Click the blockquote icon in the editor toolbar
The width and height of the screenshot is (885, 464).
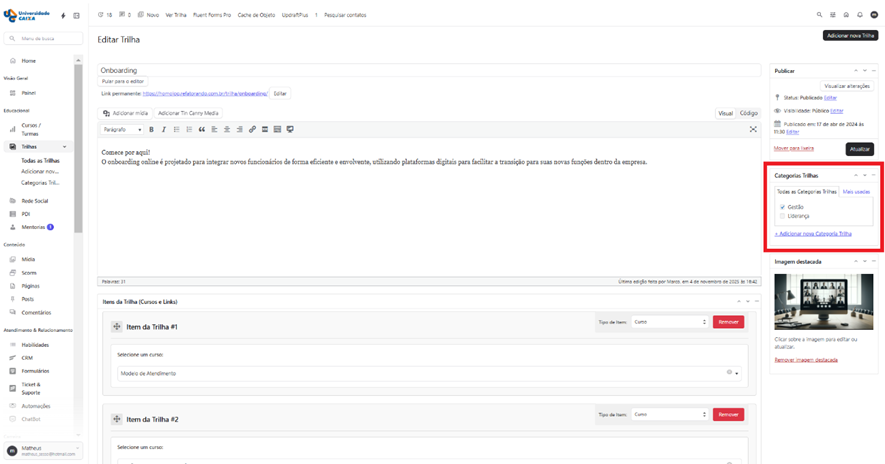(x=202, y=129)
